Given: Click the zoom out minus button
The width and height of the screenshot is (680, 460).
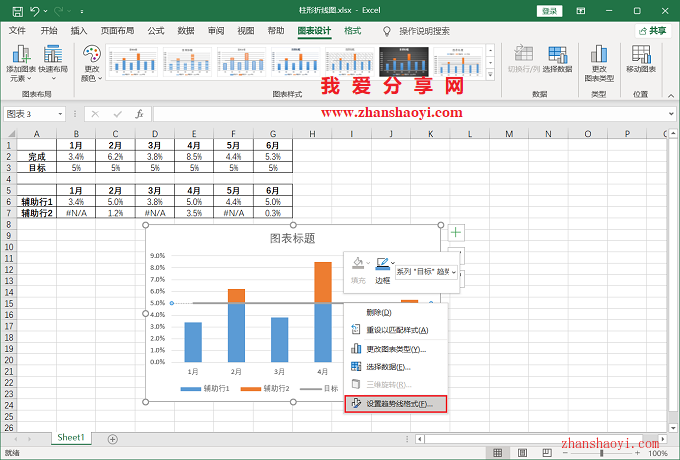Looking at the screenshot, I should 565,453.
